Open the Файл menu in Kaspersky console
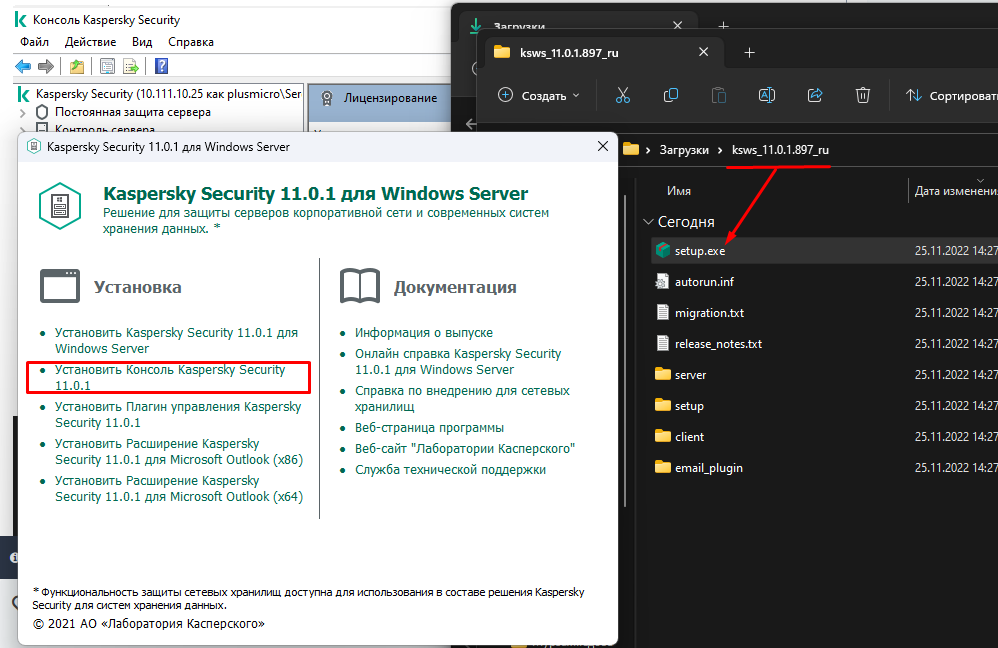The image size is (998, 648). click(x=34, y=42)
